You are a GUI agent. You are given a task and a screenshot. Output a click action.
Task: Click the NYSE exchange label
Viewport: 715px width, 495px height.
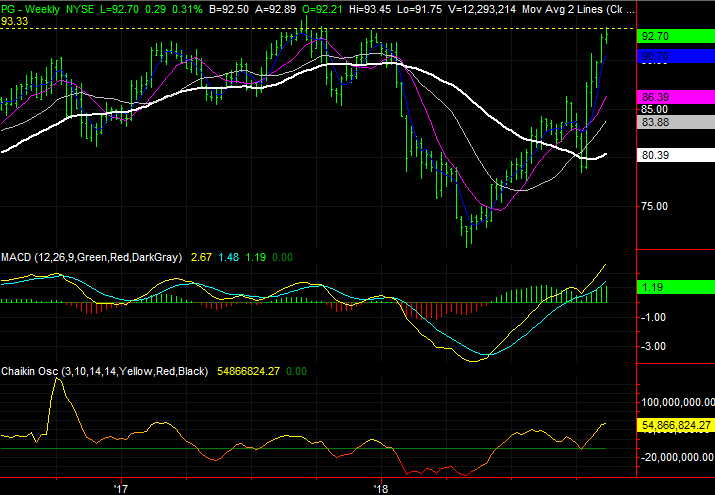[81, 9]
